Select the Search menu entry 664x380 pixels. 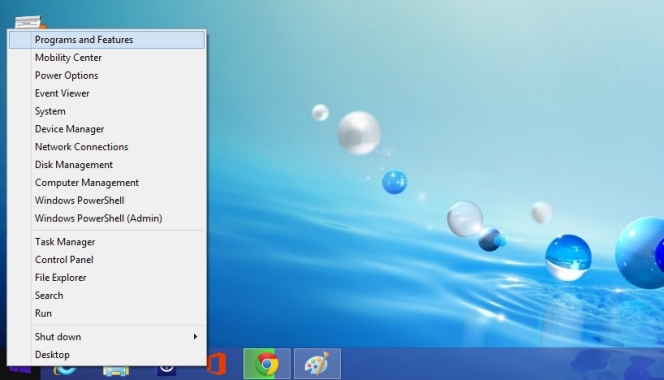107,295
